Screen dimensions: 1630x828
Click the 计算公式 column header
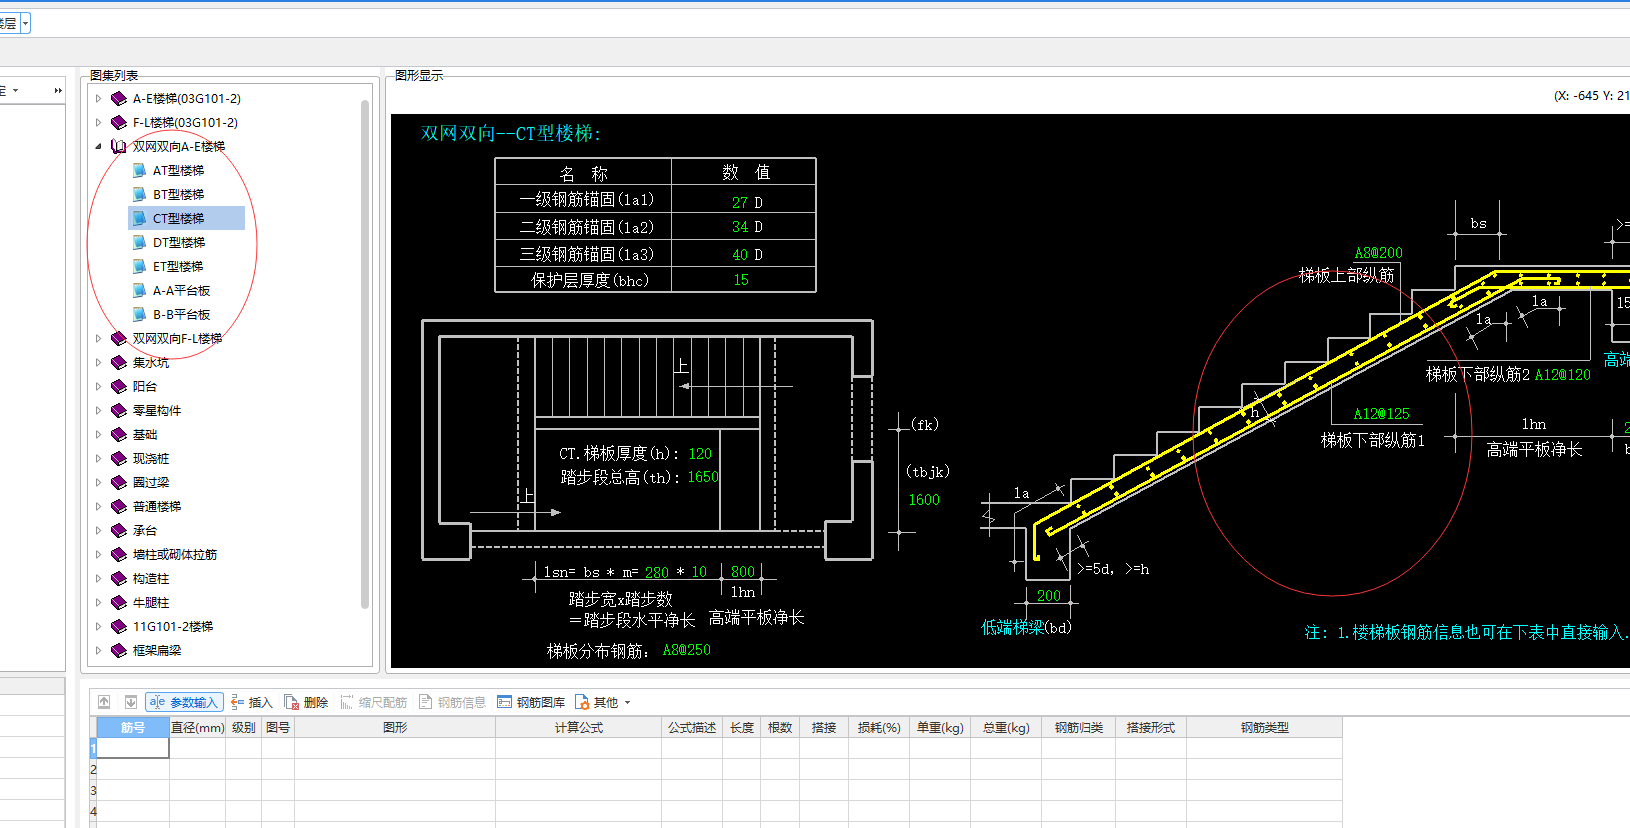point(578,727)
